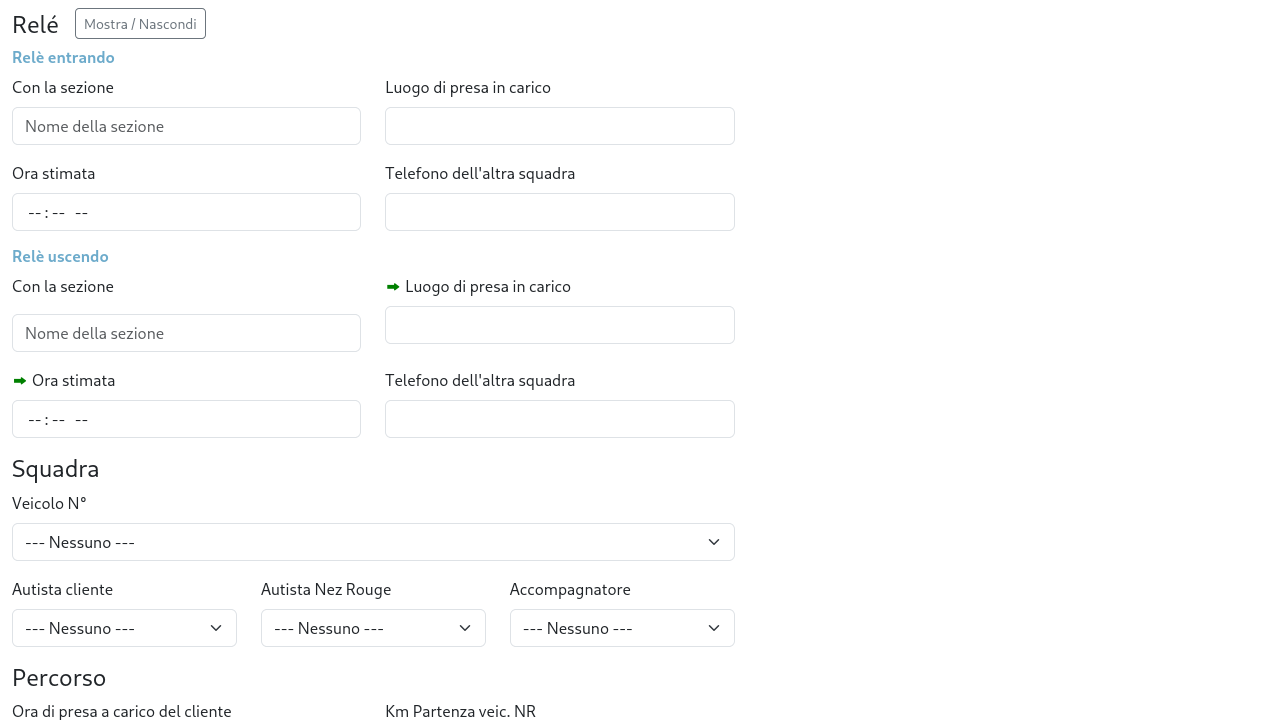Click the chevron arrow in Accompagnatore select
The height and width of the screenshot is (720, 1280).
point(714,628)
